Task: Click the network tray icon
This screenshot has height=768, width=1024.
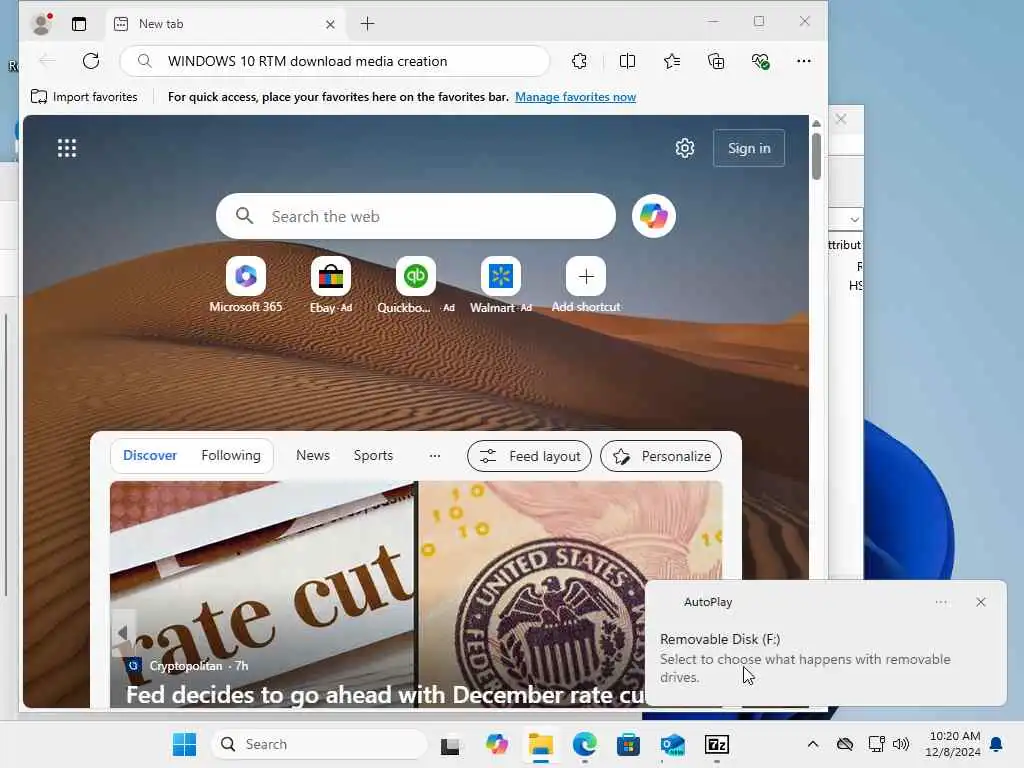Action: (876, 744)
